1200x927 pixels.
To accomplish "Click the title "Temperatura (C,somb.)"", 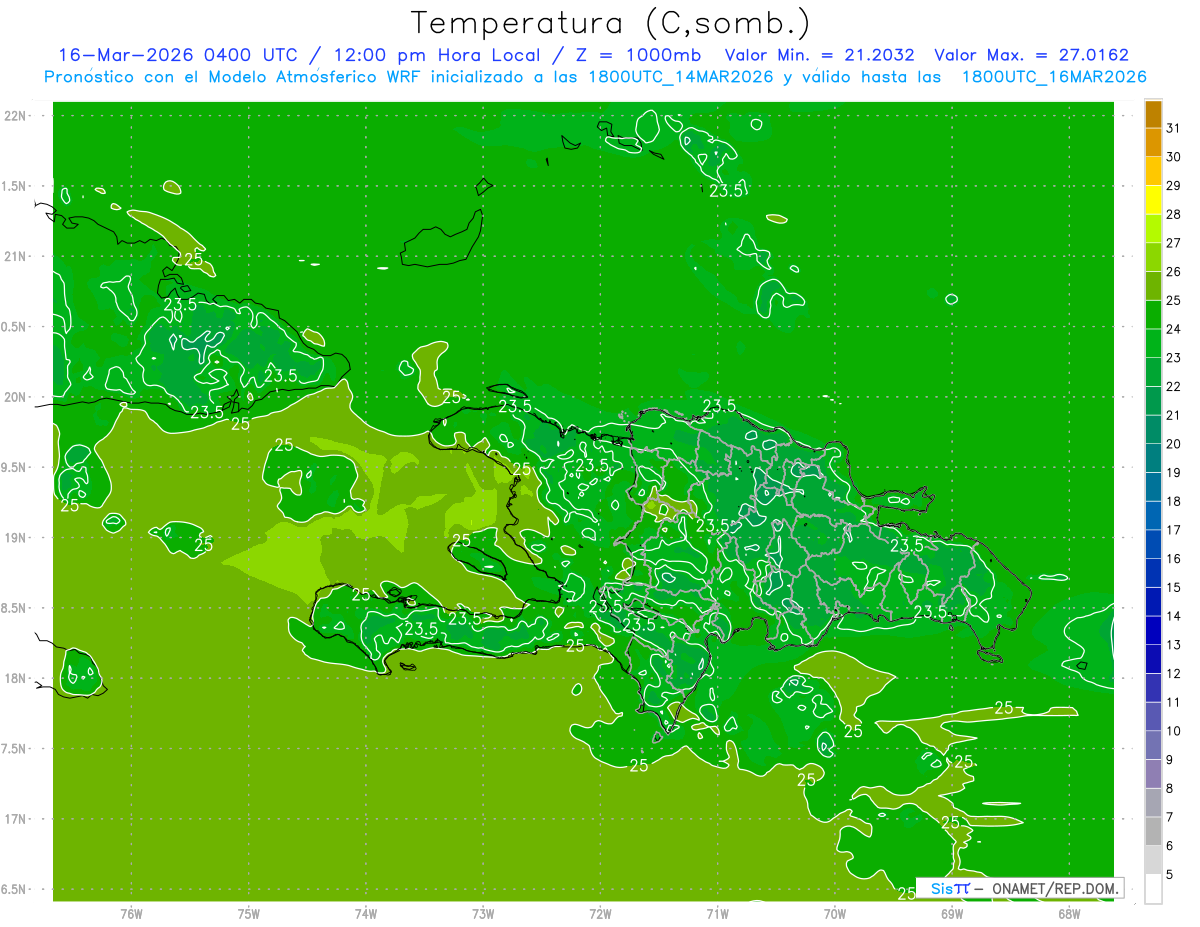I will [x=610, y=23].
